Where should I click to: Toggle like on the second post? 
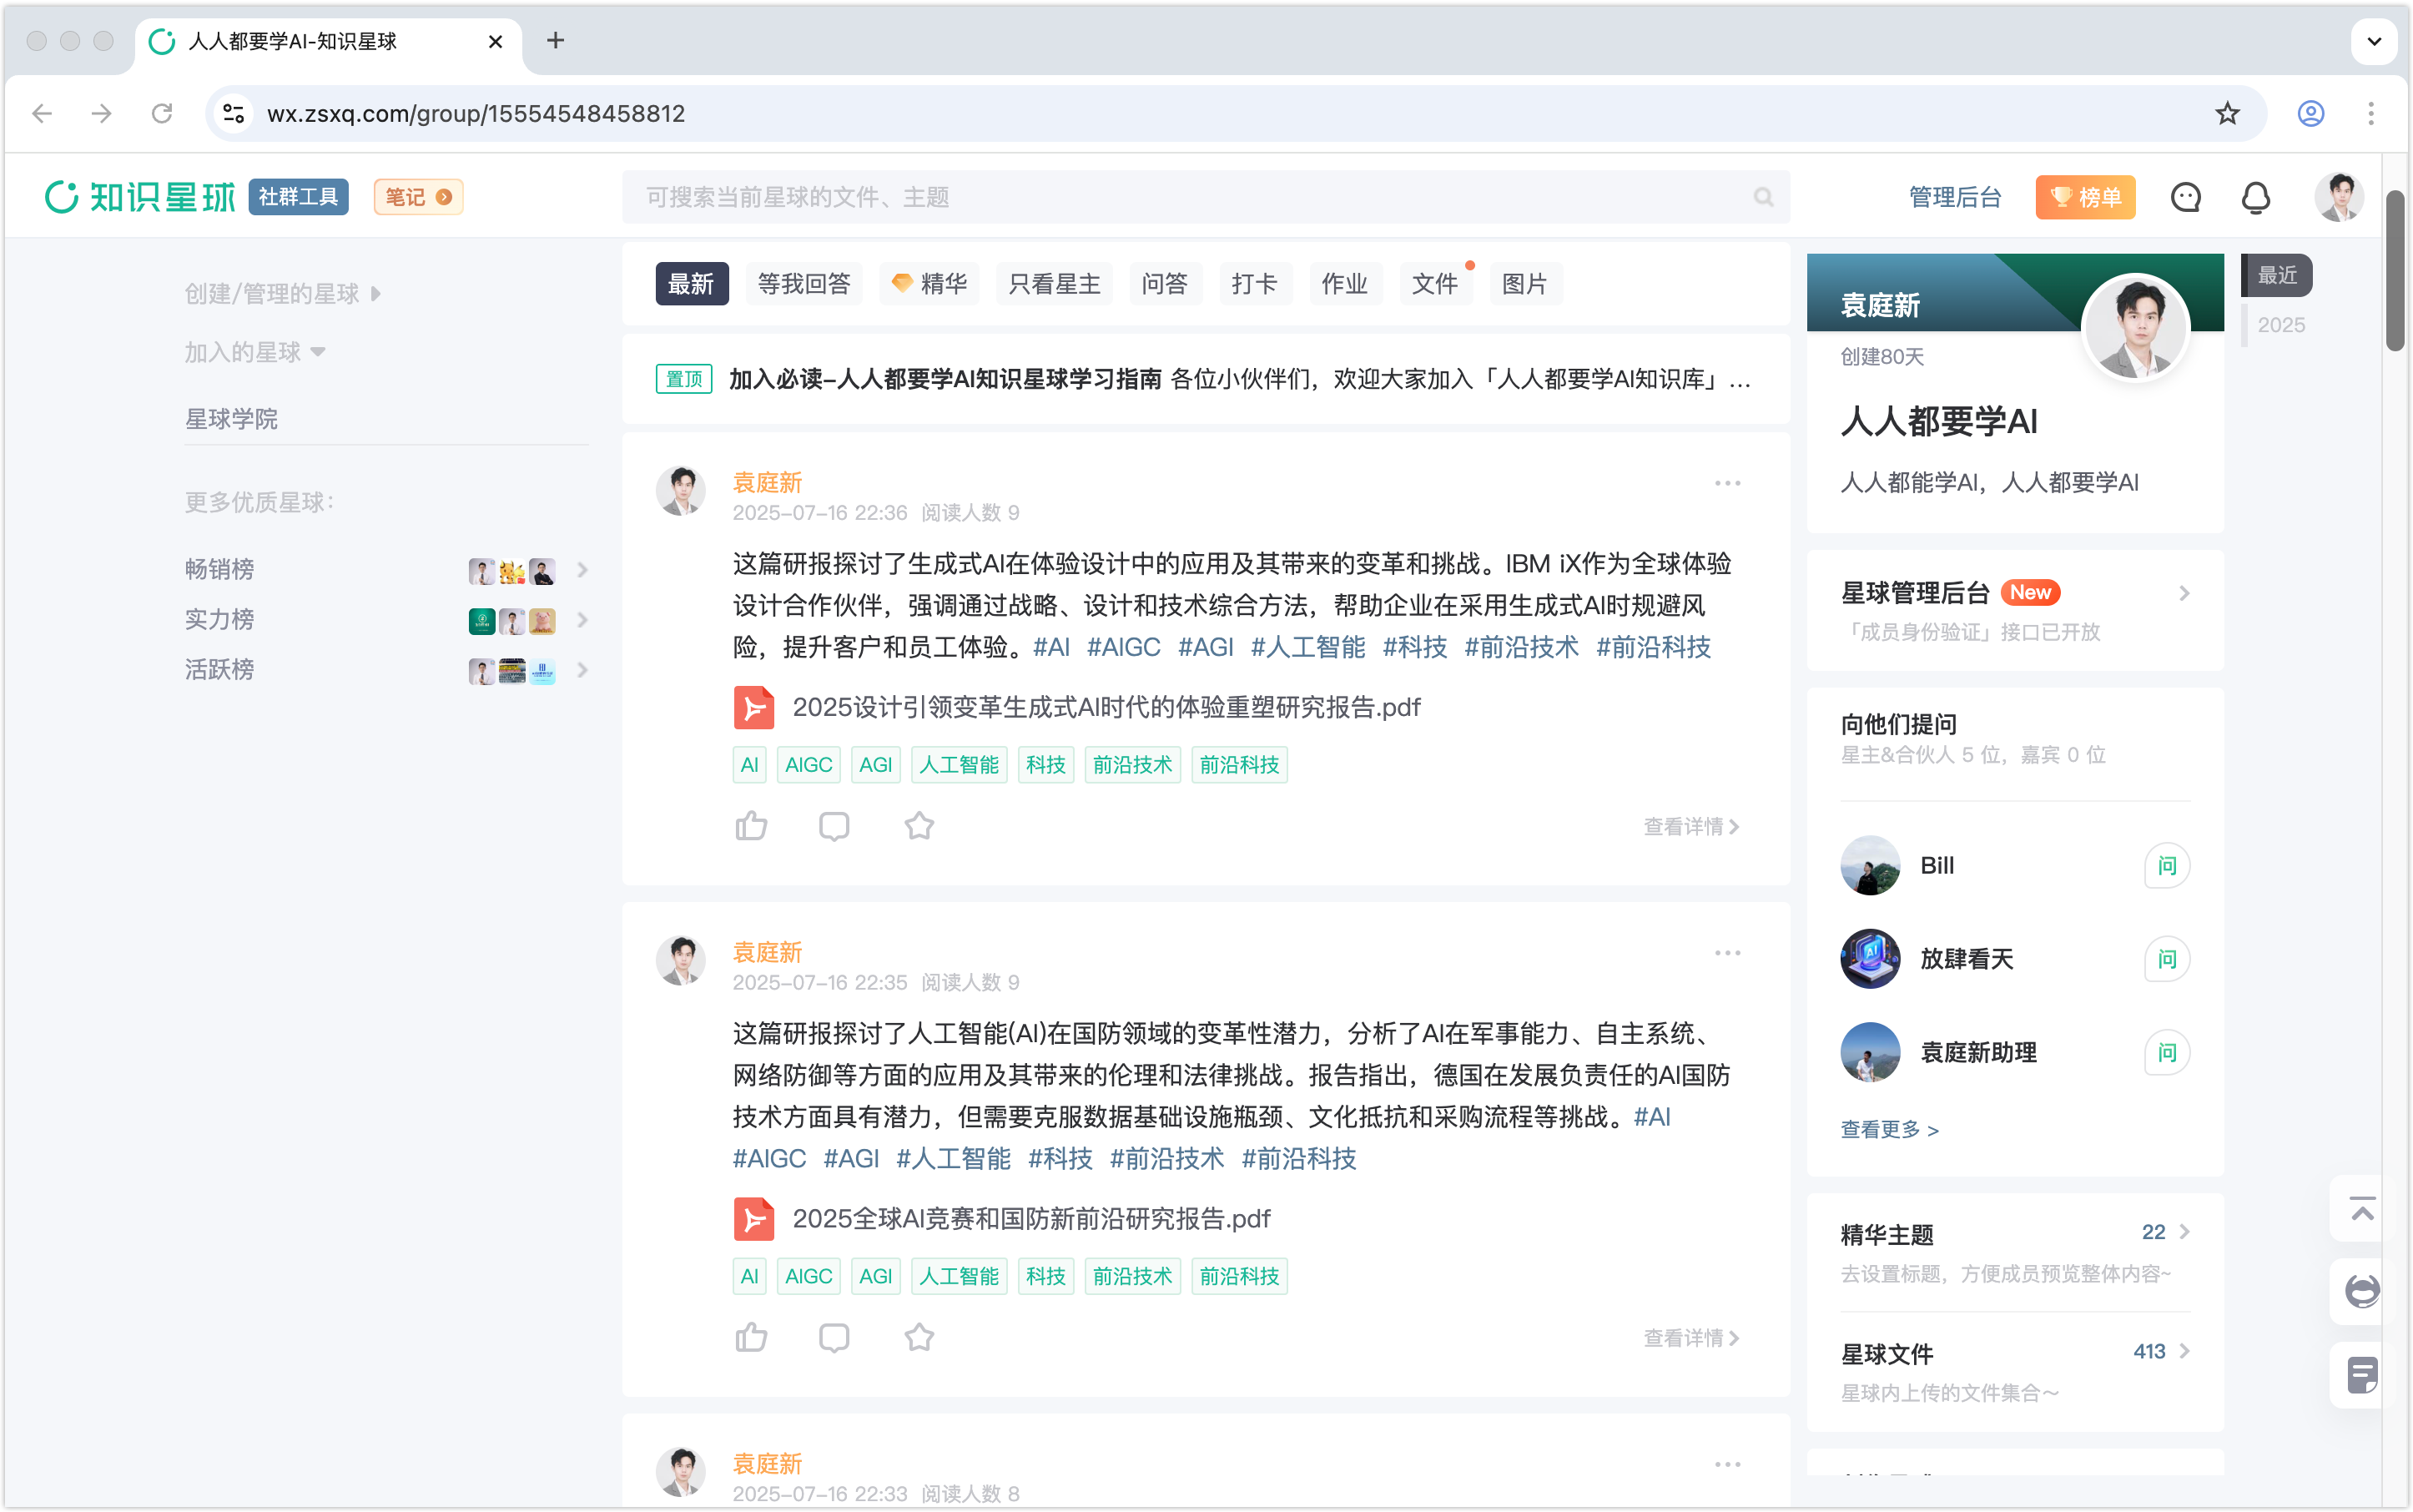(x=751, y=1337)
